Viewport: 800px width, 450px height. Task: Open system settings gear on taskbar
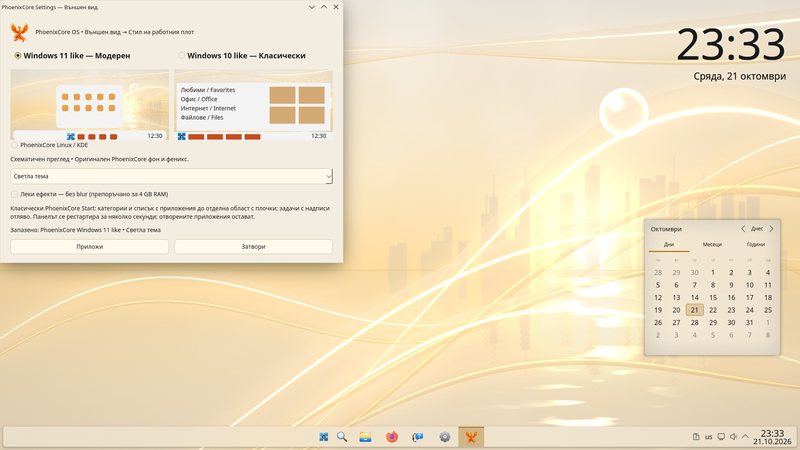445,437
